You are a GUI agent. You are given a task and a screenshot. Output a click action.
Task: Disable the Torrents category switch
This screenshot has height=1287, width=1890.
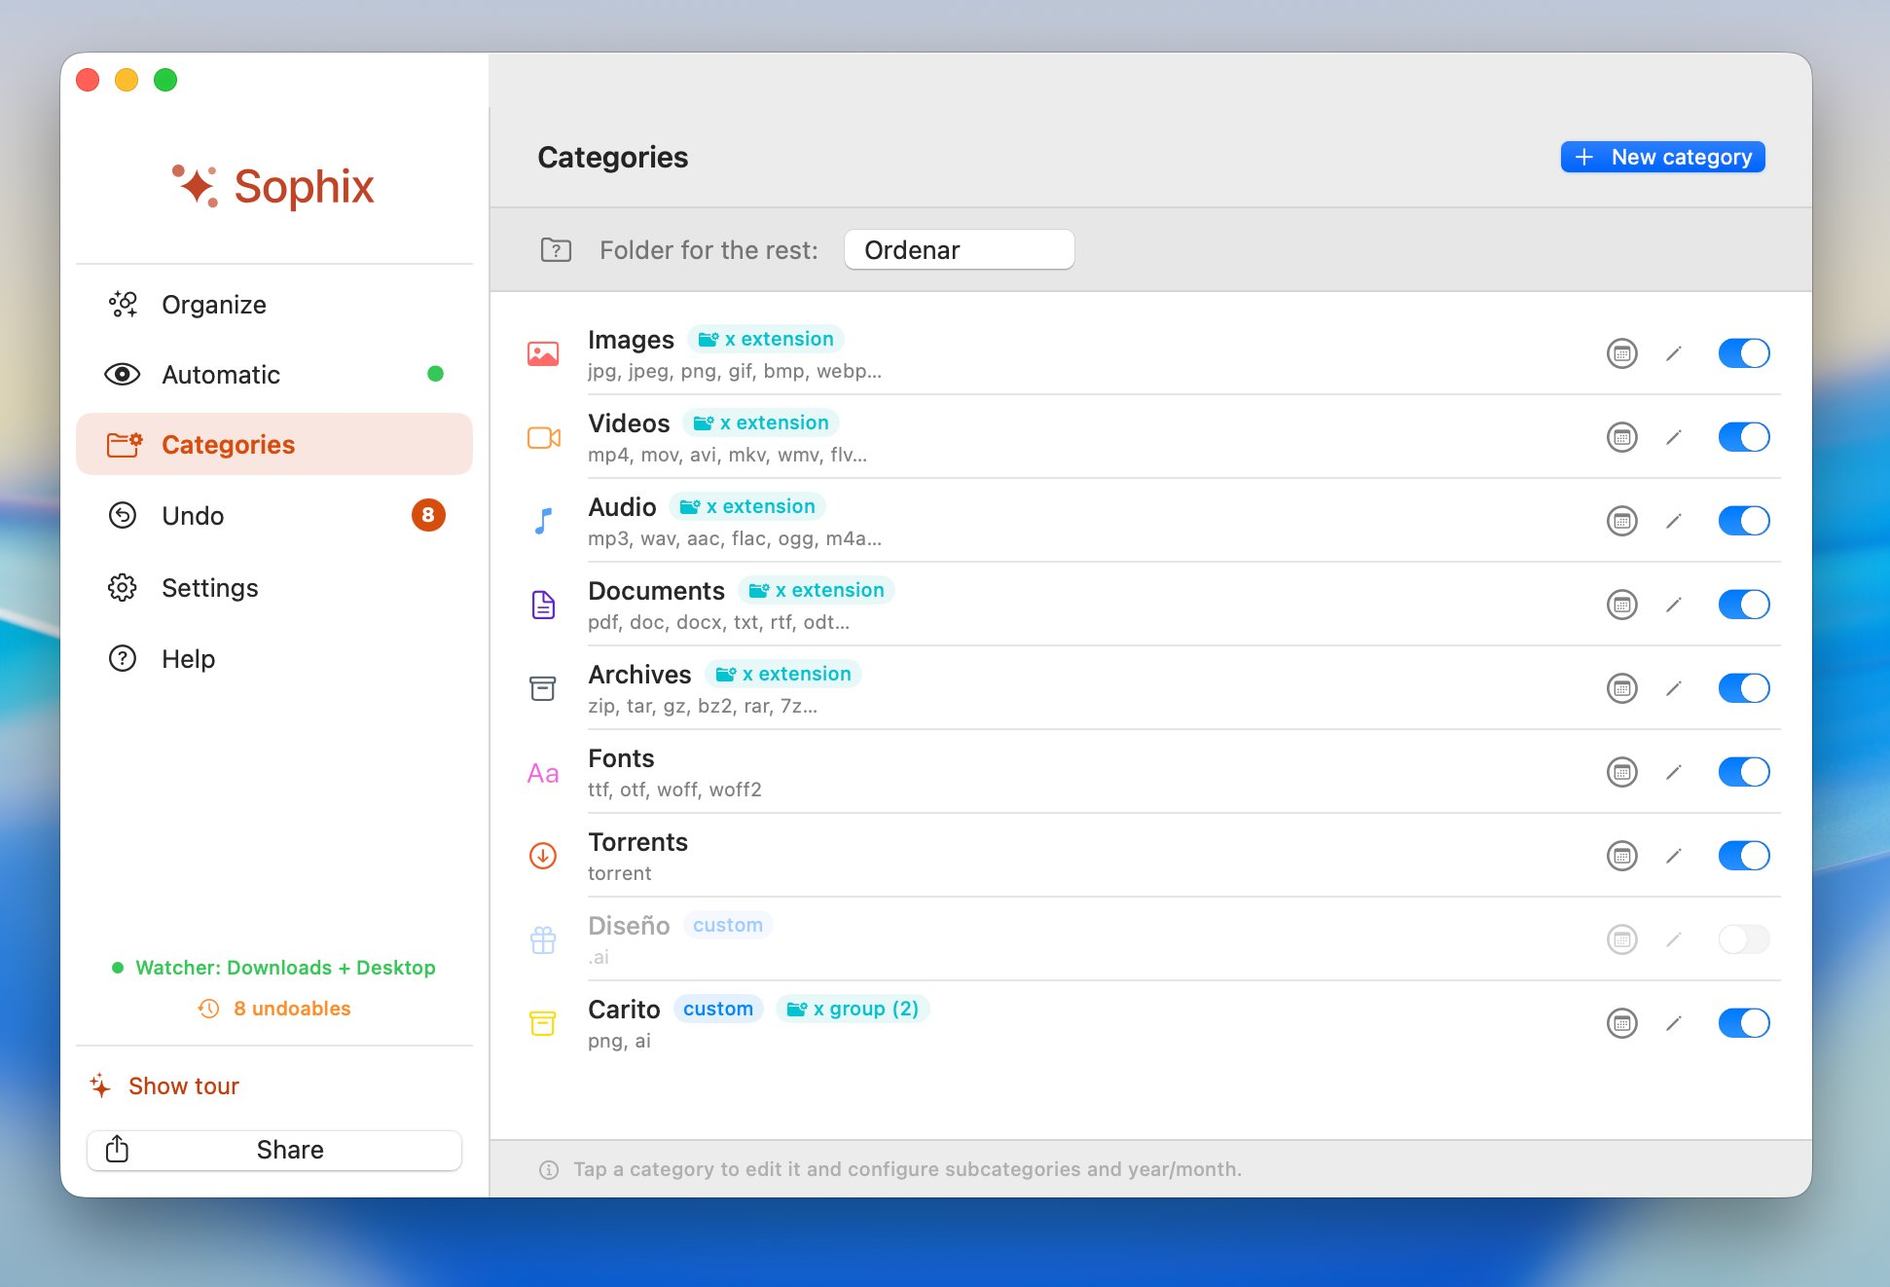coord(1743,855)
